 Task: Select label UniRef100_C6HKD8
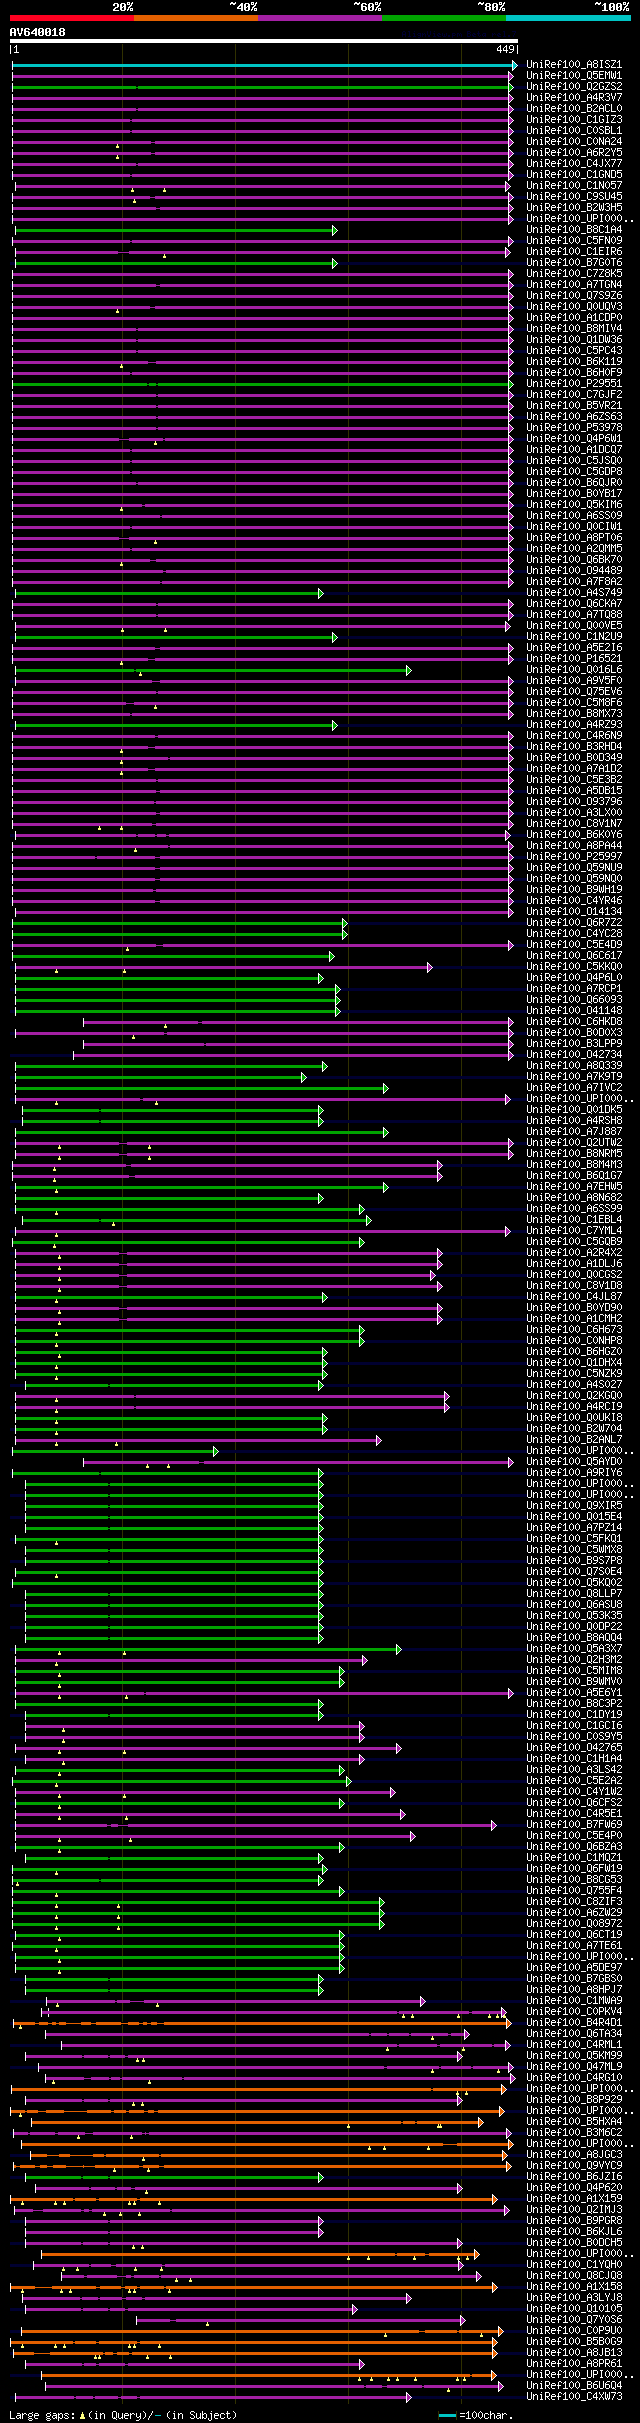click(574, 1022)
